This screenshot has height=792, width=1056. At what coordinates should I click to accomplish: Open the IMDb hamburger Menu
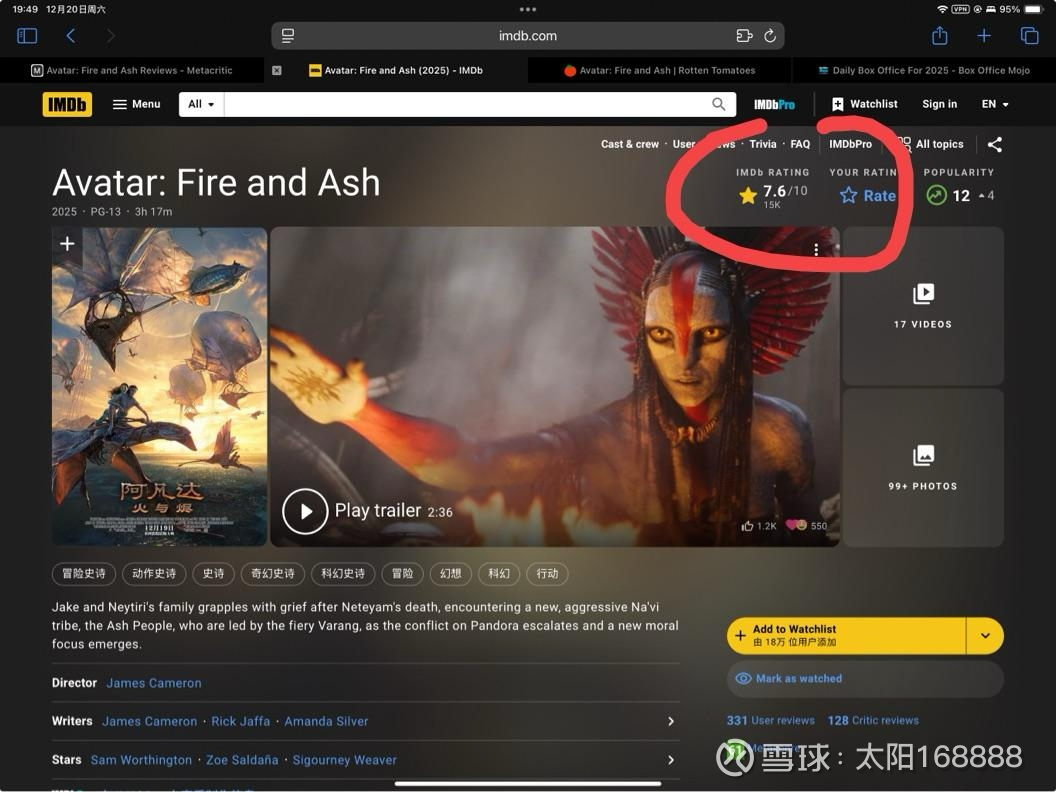point(137,104)
